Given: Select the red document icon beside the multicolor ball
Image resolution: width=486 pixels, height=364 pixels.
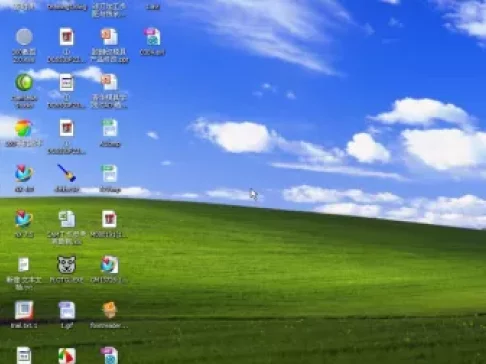Looking at the screenshot, I should point(66,128).
